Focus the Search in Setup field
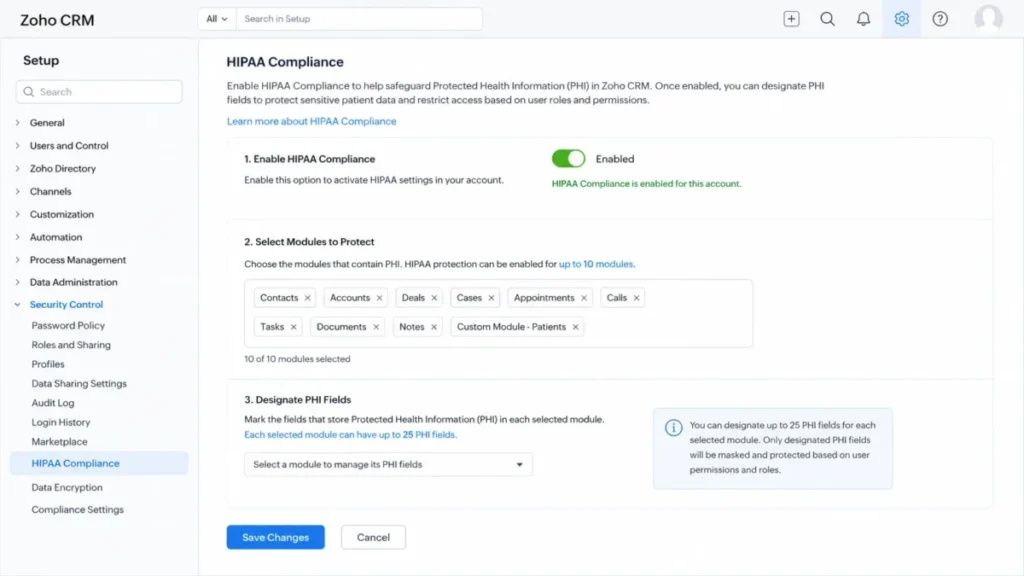This screenshot has width=1024, height=576. pyautogui.click(x=359, y=19)
